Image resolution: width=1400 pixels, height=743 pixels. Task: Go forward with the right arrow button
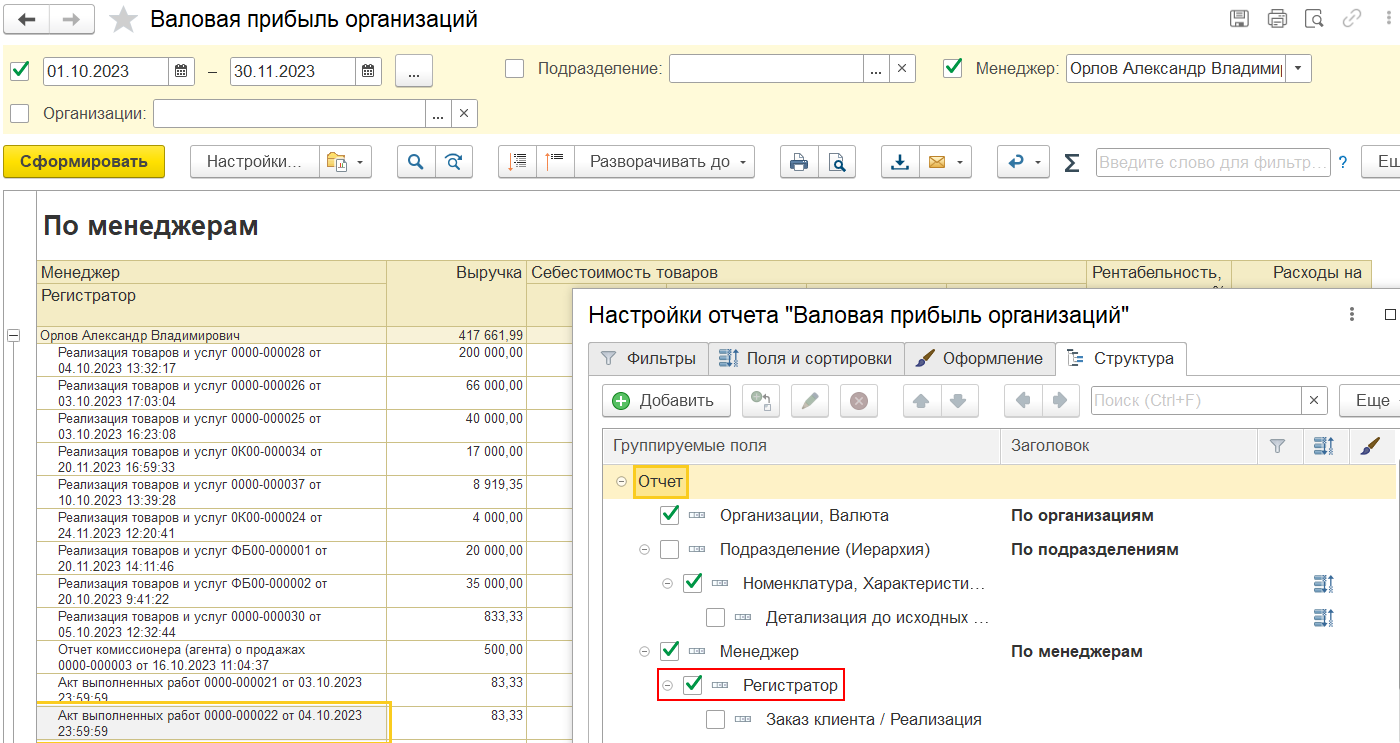click(x=72, y=19)
